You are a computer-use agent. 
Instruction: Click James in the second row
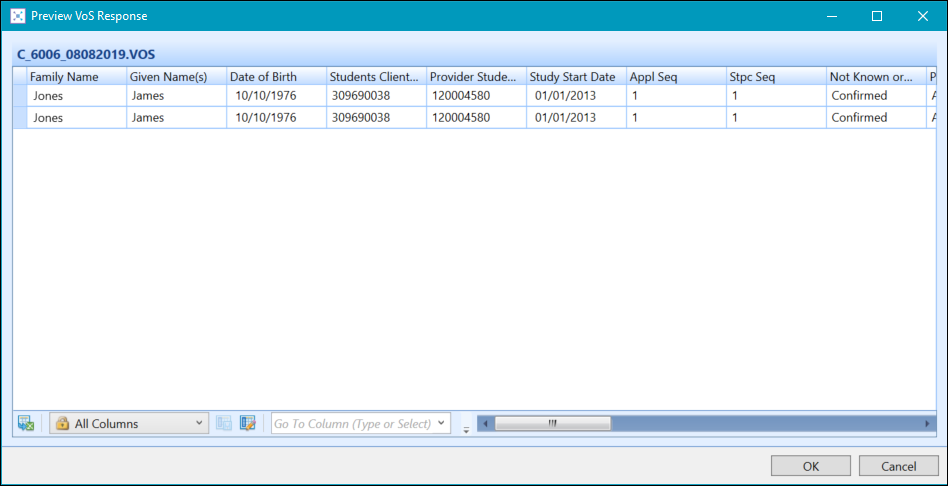click(x=148, y=118)
